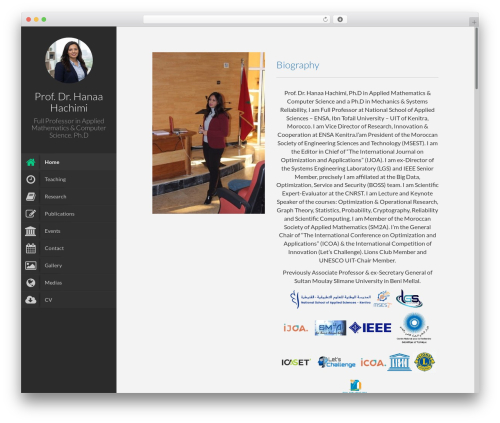Click the institution building icon beside Events

(31, 231)
